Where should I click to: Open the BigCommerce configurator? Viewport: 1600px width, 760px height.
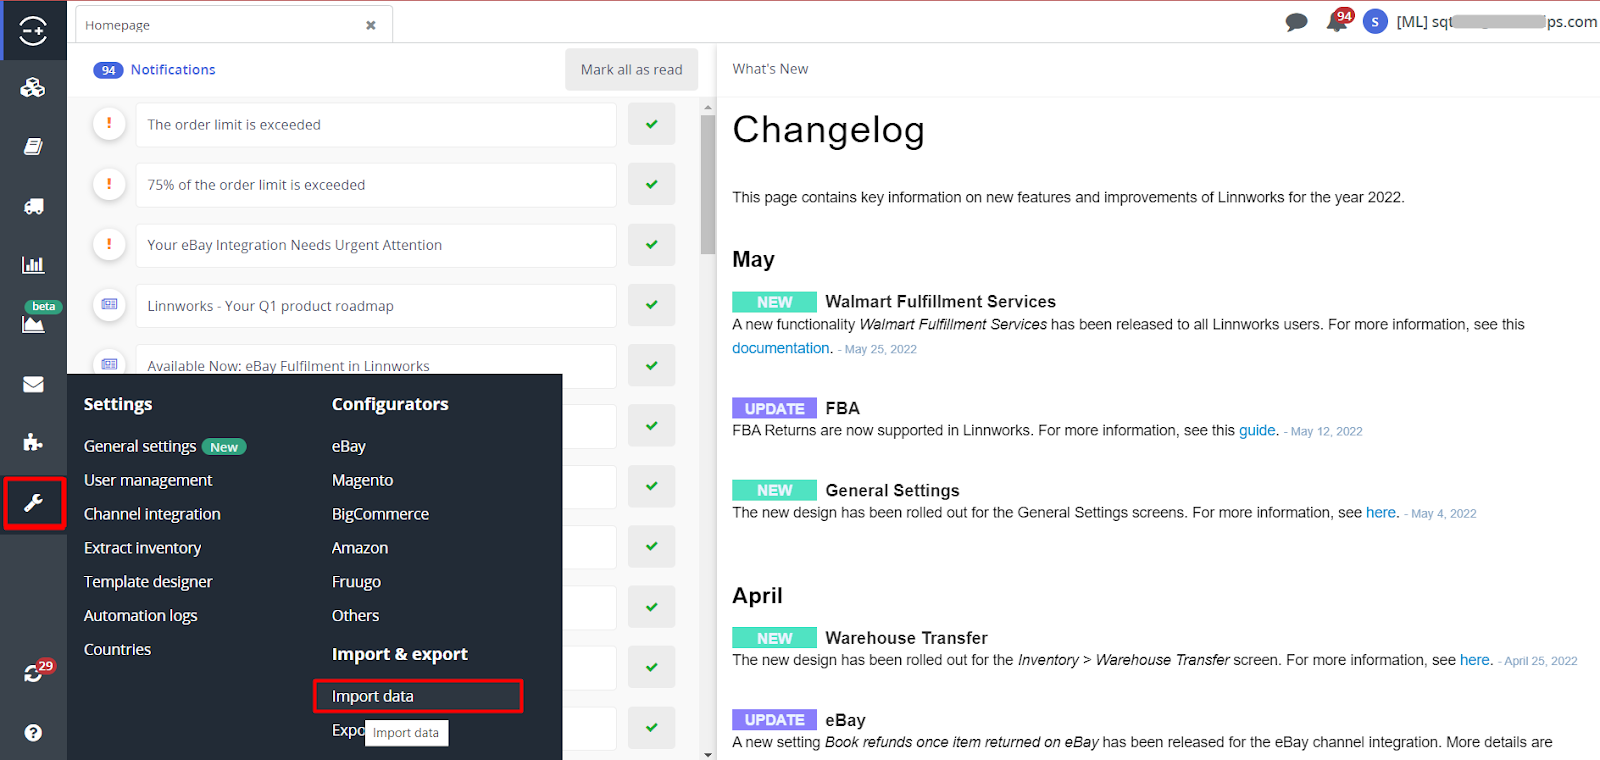[x=380, y=514]
